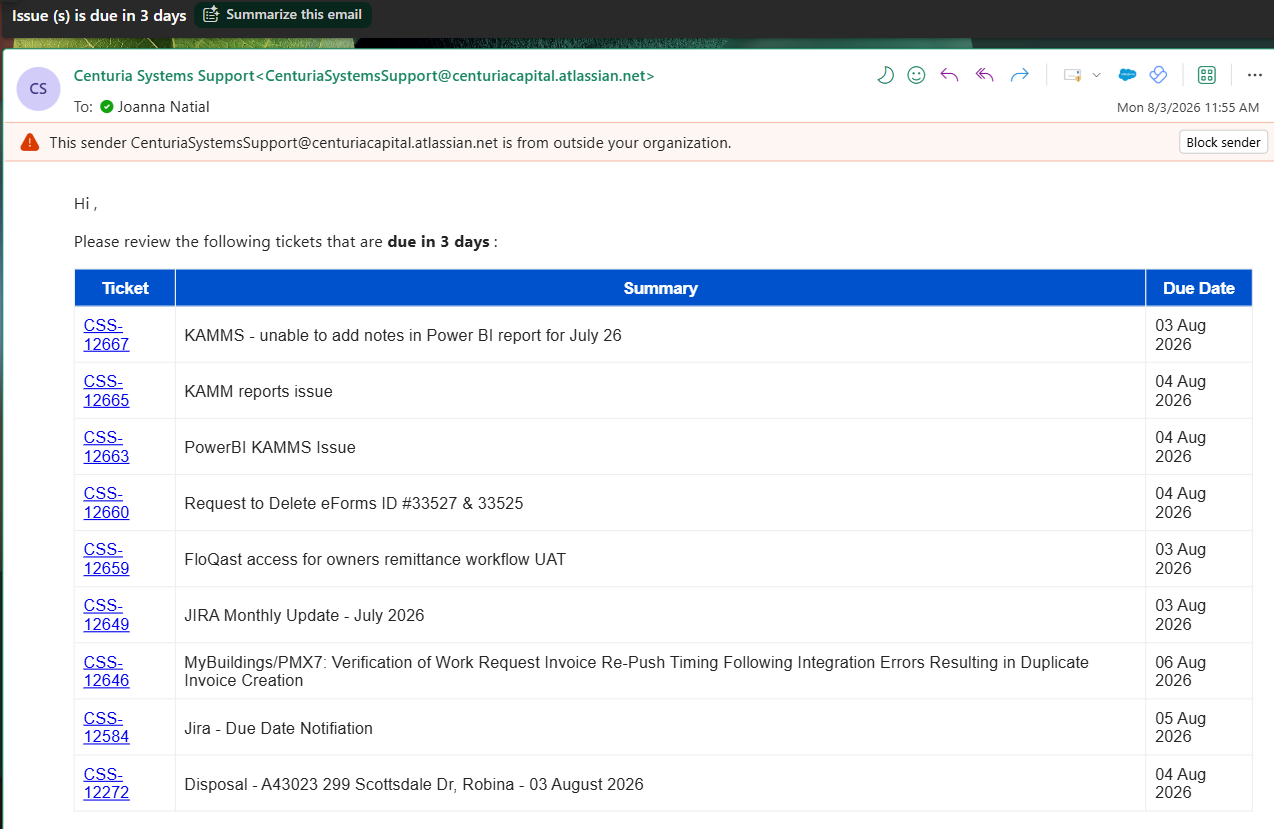Open ticket link CSS-12660
Screen dimensions: 1274x829
point(106,503)
